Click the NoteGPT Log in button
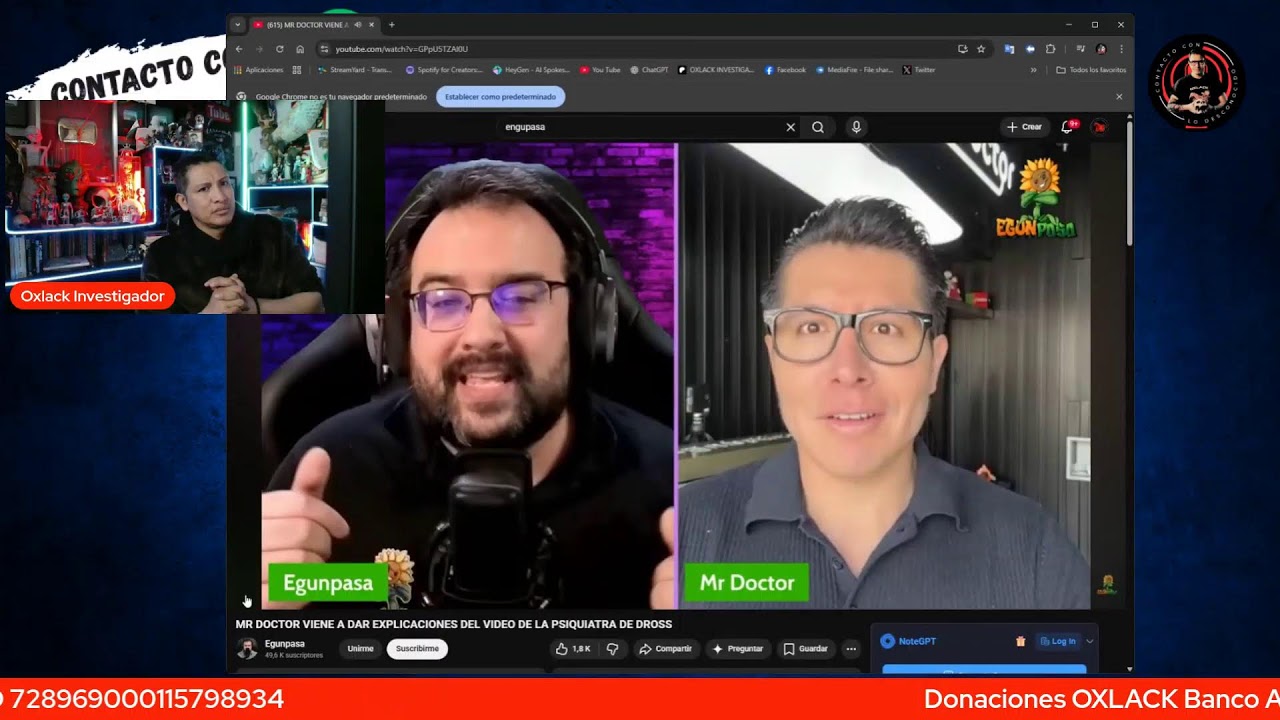 pos(1058,641)
